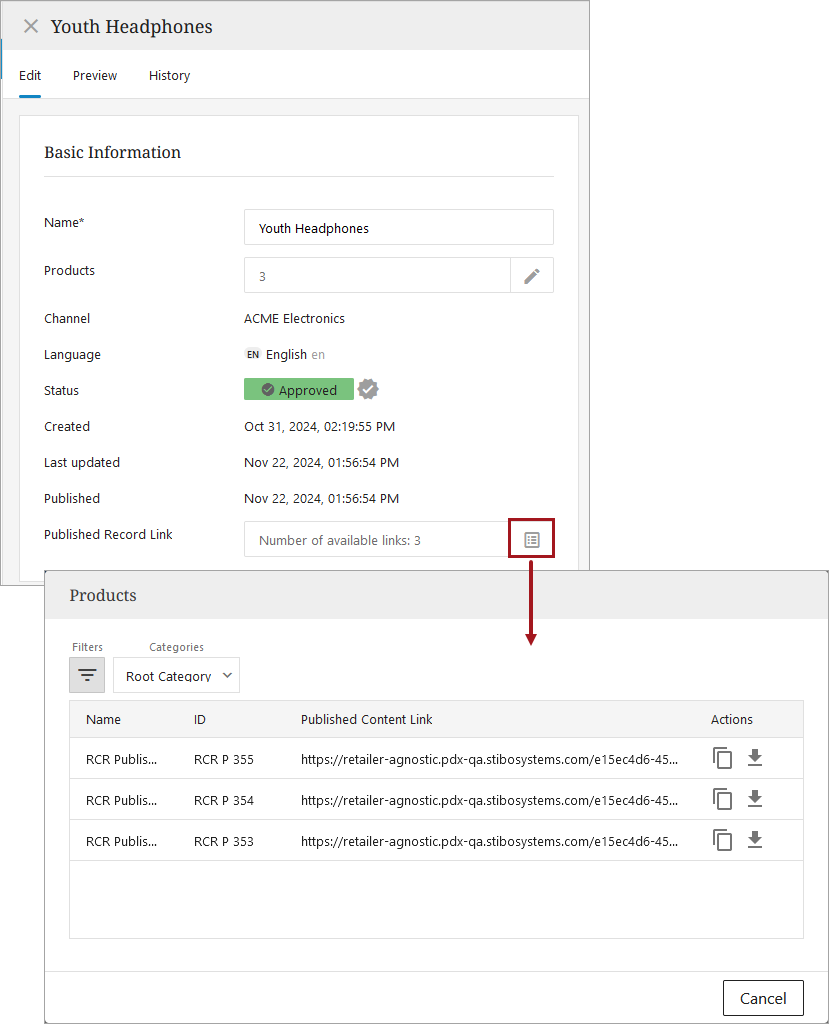Viewport: 829px width, 1024px height.
Task: Click the Number of available links field
Action: (x=376, y=540)
